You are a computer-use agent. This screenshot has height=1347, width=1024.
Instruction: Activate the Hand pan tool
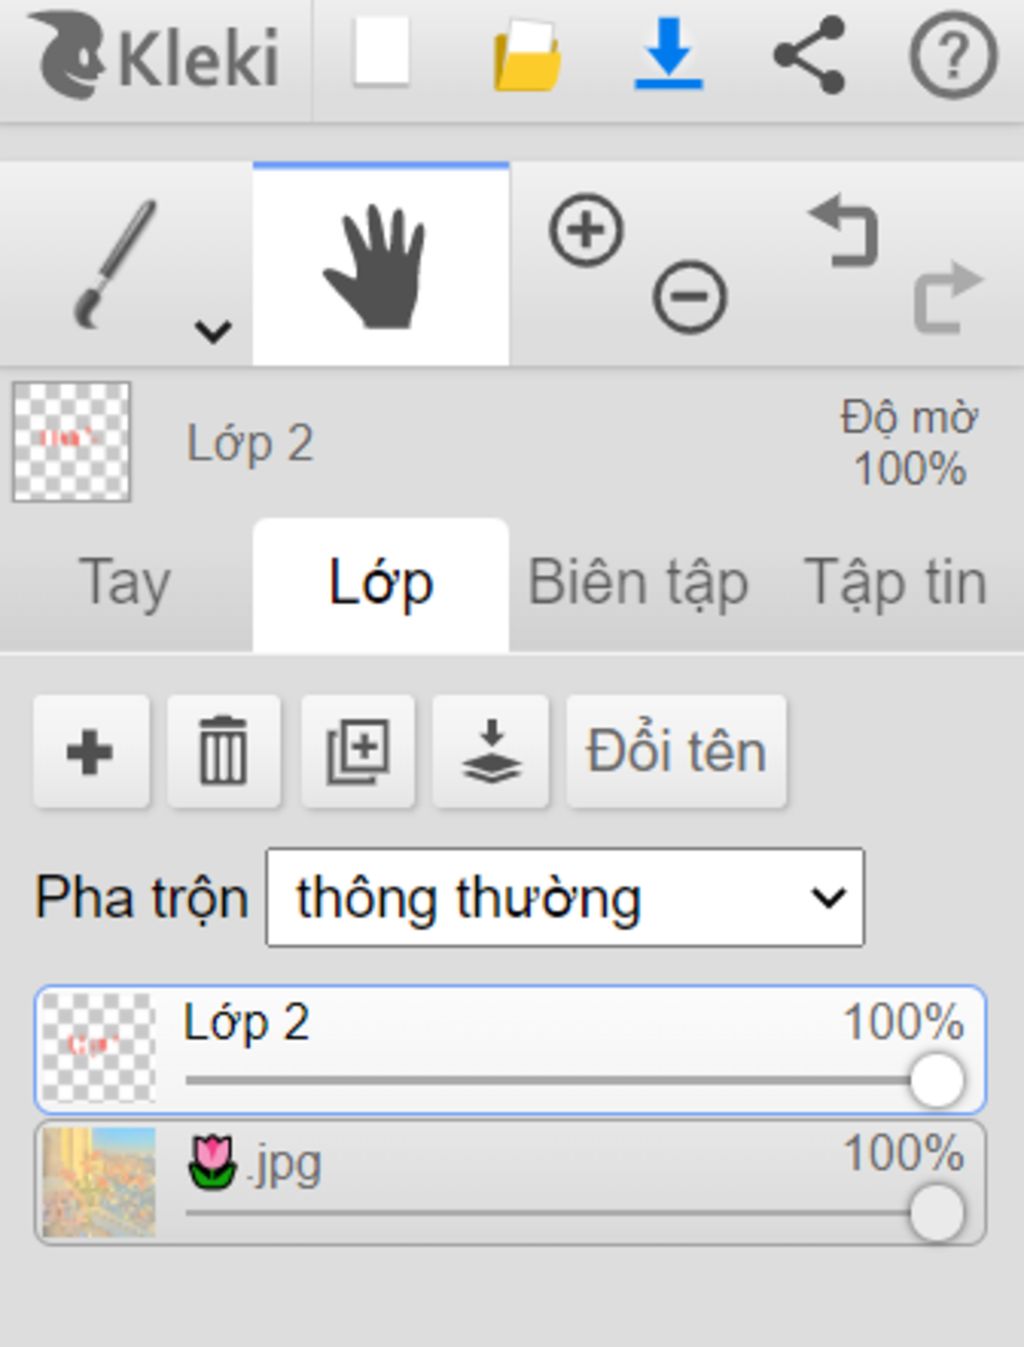(x=381, y=265)
